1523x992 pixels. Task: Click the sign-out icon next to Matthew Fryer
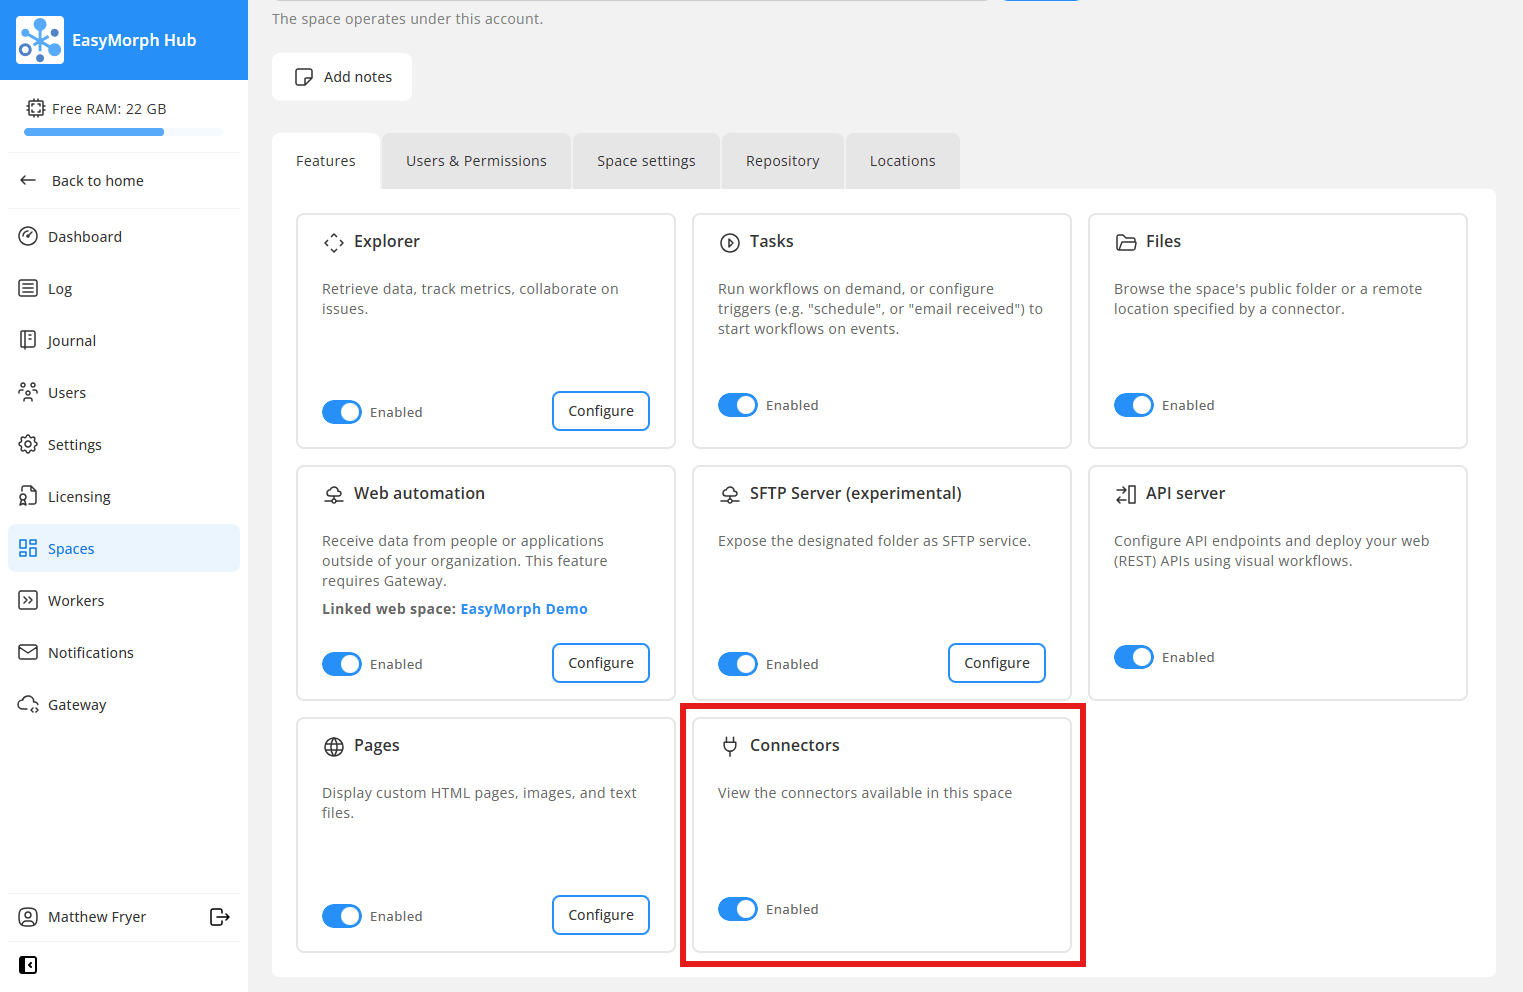point(220,917)
